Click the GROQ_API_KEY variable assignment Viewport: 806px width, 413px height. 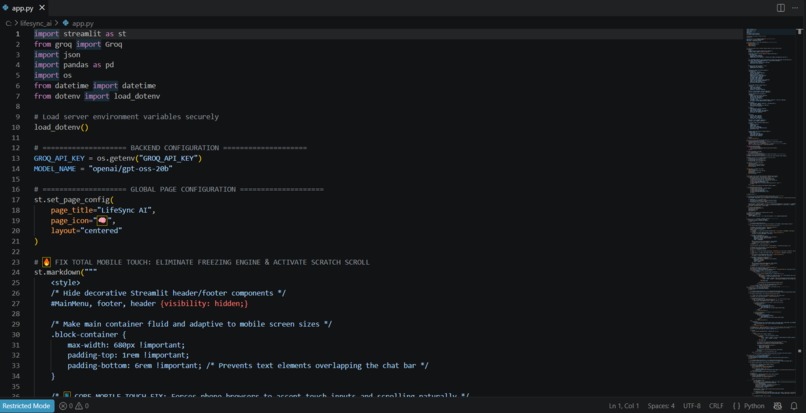coord(118,158)
